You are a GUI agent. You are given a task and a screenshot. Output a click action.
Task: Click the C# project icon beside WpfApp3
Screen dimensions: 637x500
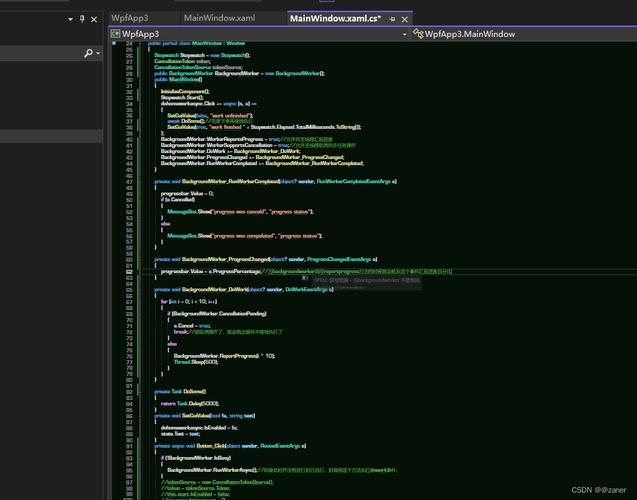tap(115, 34)
